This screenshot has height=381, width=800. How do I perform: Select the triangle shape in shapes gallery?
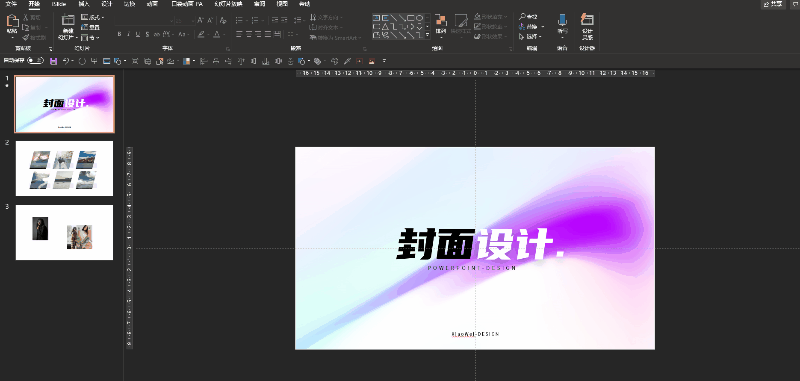[386, 27]
